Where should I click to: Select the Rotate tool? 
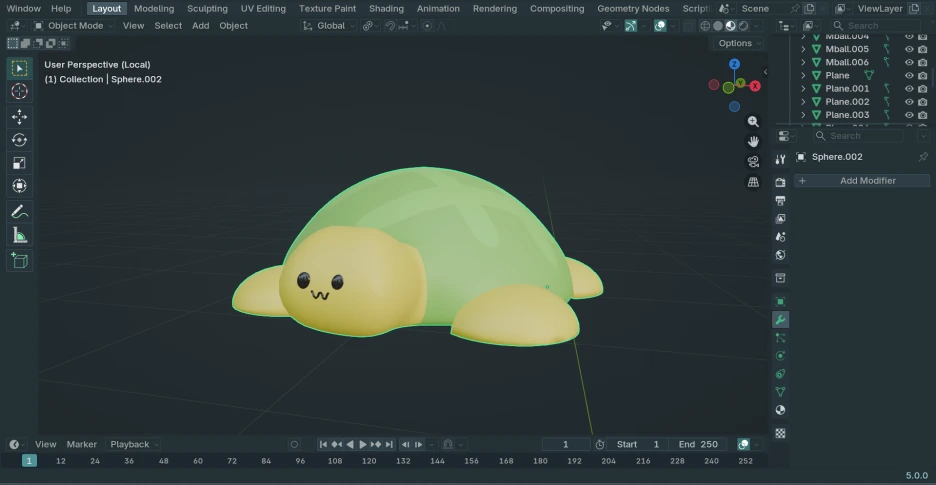tap(19, 140)
